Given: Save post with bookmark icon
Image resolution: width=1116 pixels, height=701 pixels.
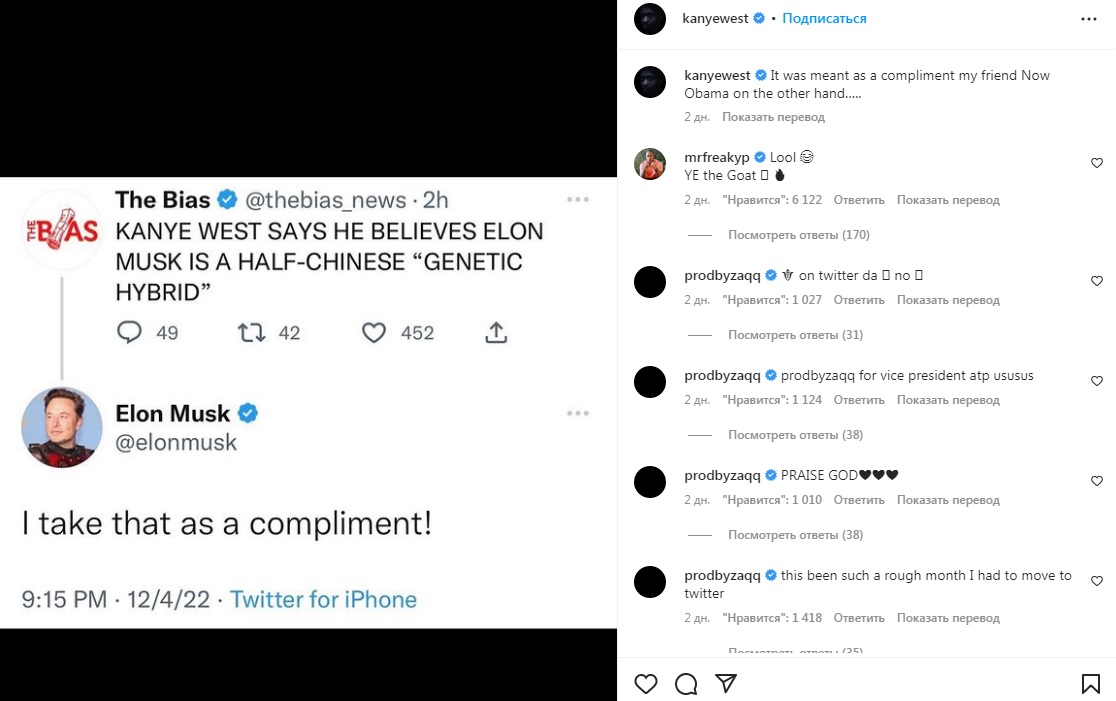Looking at the screenshot, I should pyautogui.click(x=1090, y=684).
